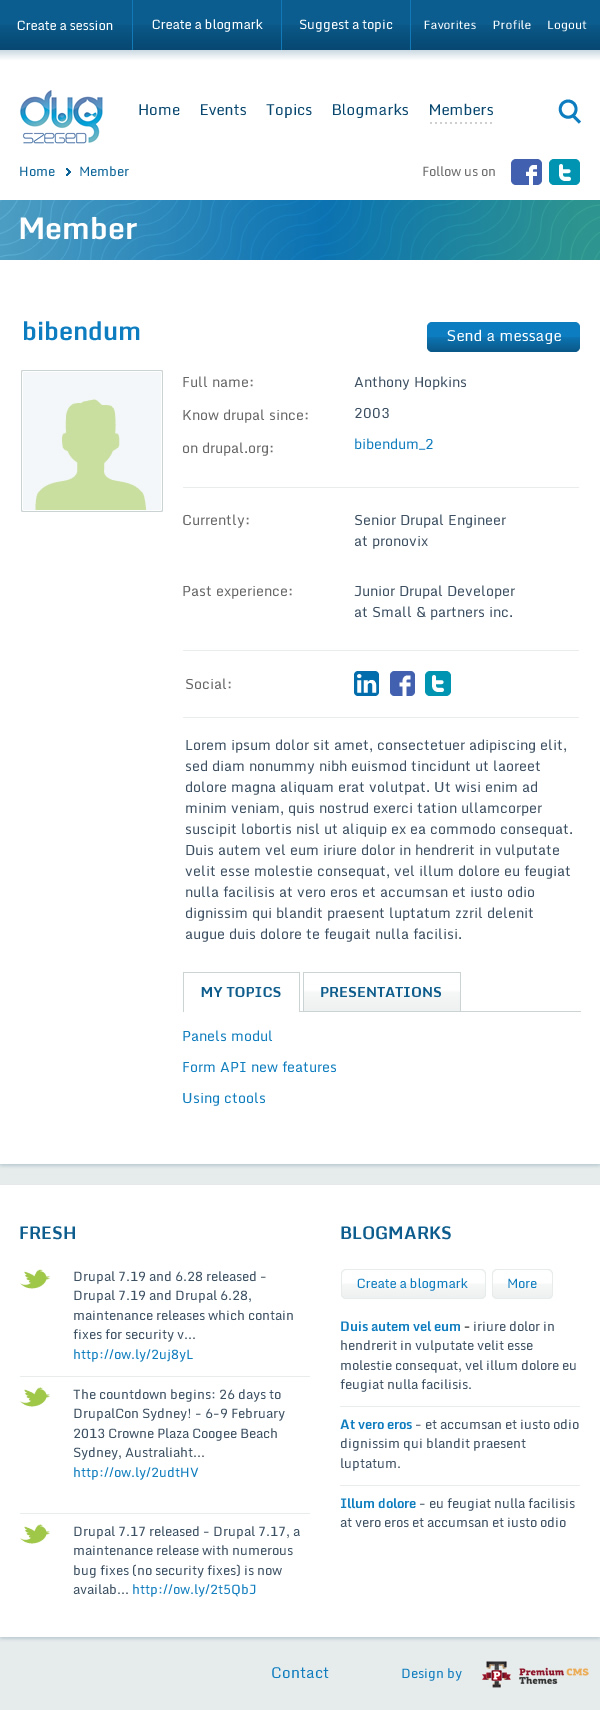Click the breadcrumb chevron after Home
The height and width of the screenshot is (1710, 600).
(68, 172)
